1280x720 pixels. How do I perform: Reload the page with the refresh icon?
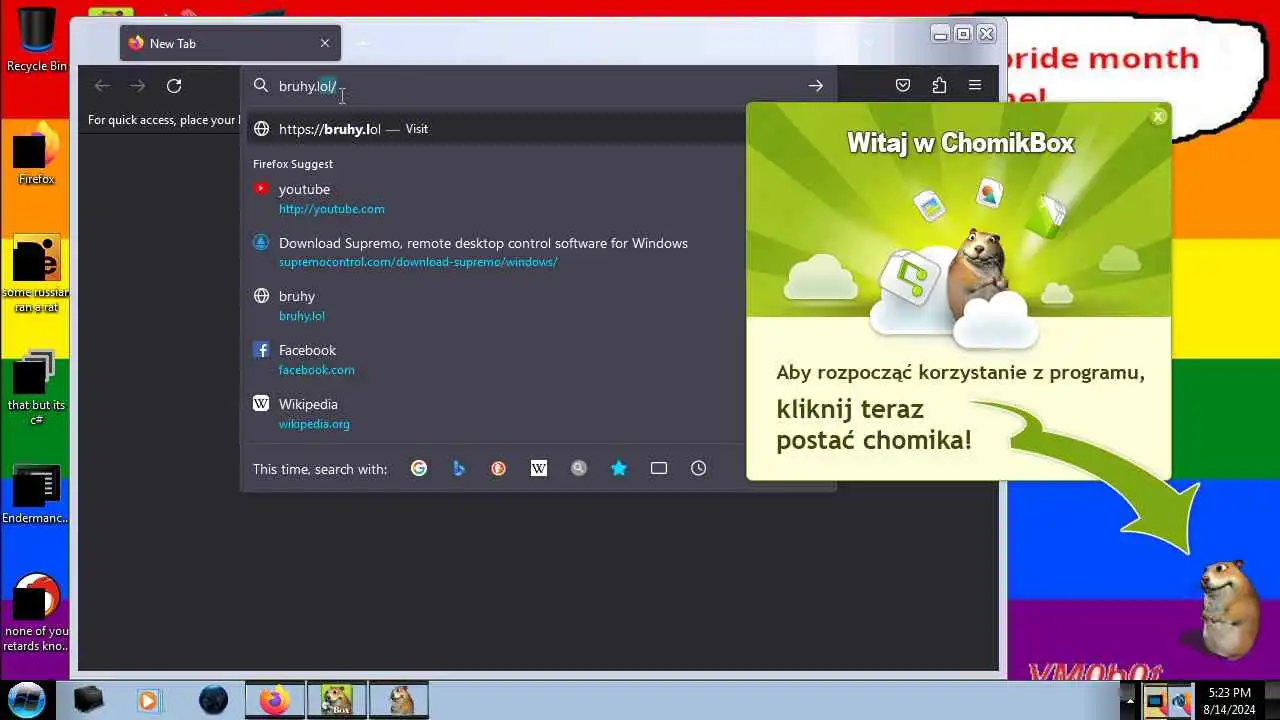(x=174, y=86)
